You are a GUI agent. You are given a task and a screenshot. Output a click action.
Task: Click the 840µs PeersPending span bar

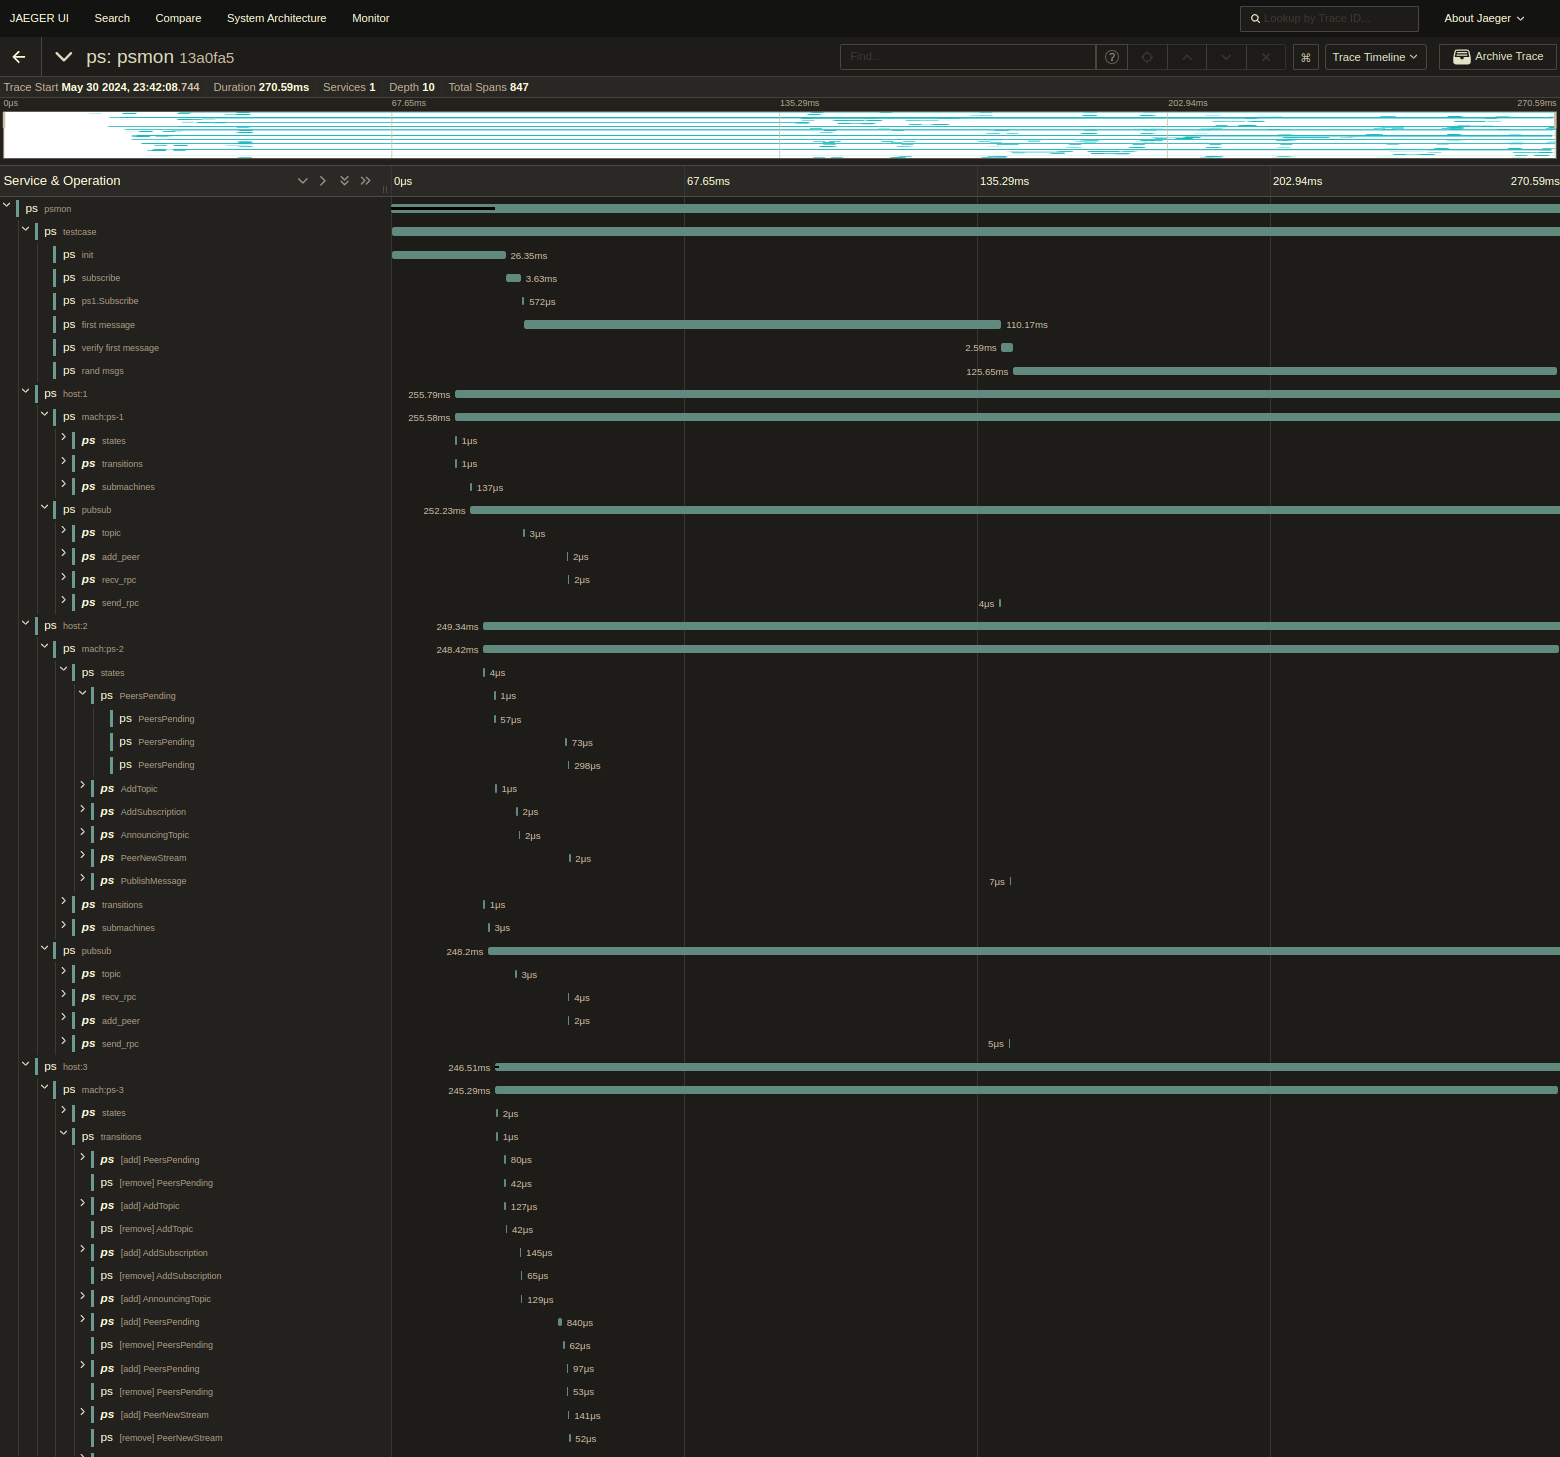point(560,1322)
